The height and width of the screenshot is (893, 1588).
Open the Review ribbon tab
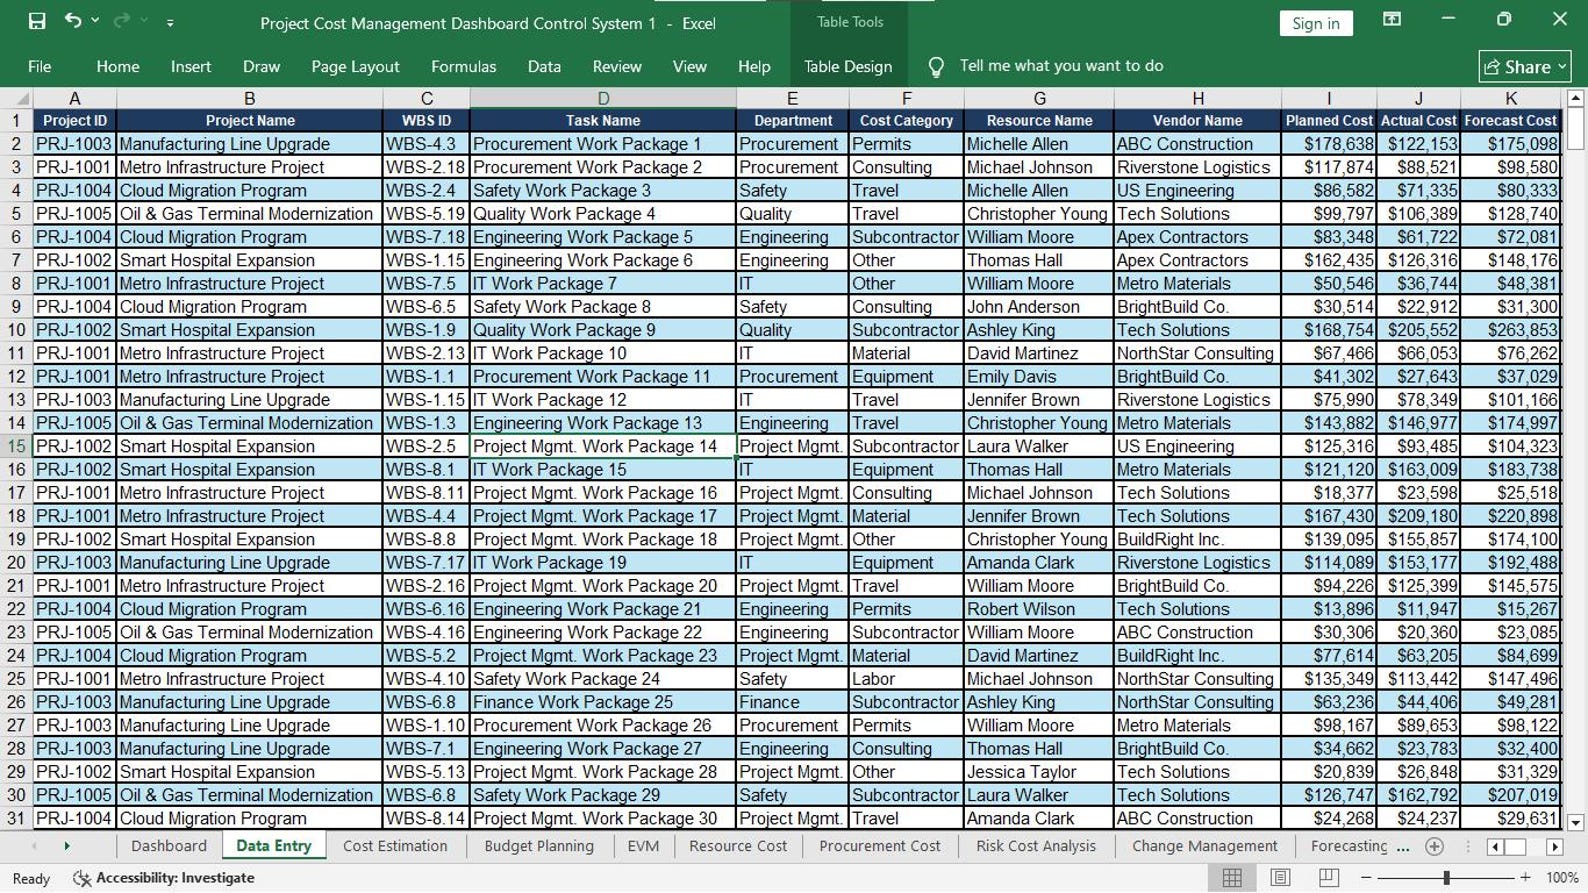(617, 66)
